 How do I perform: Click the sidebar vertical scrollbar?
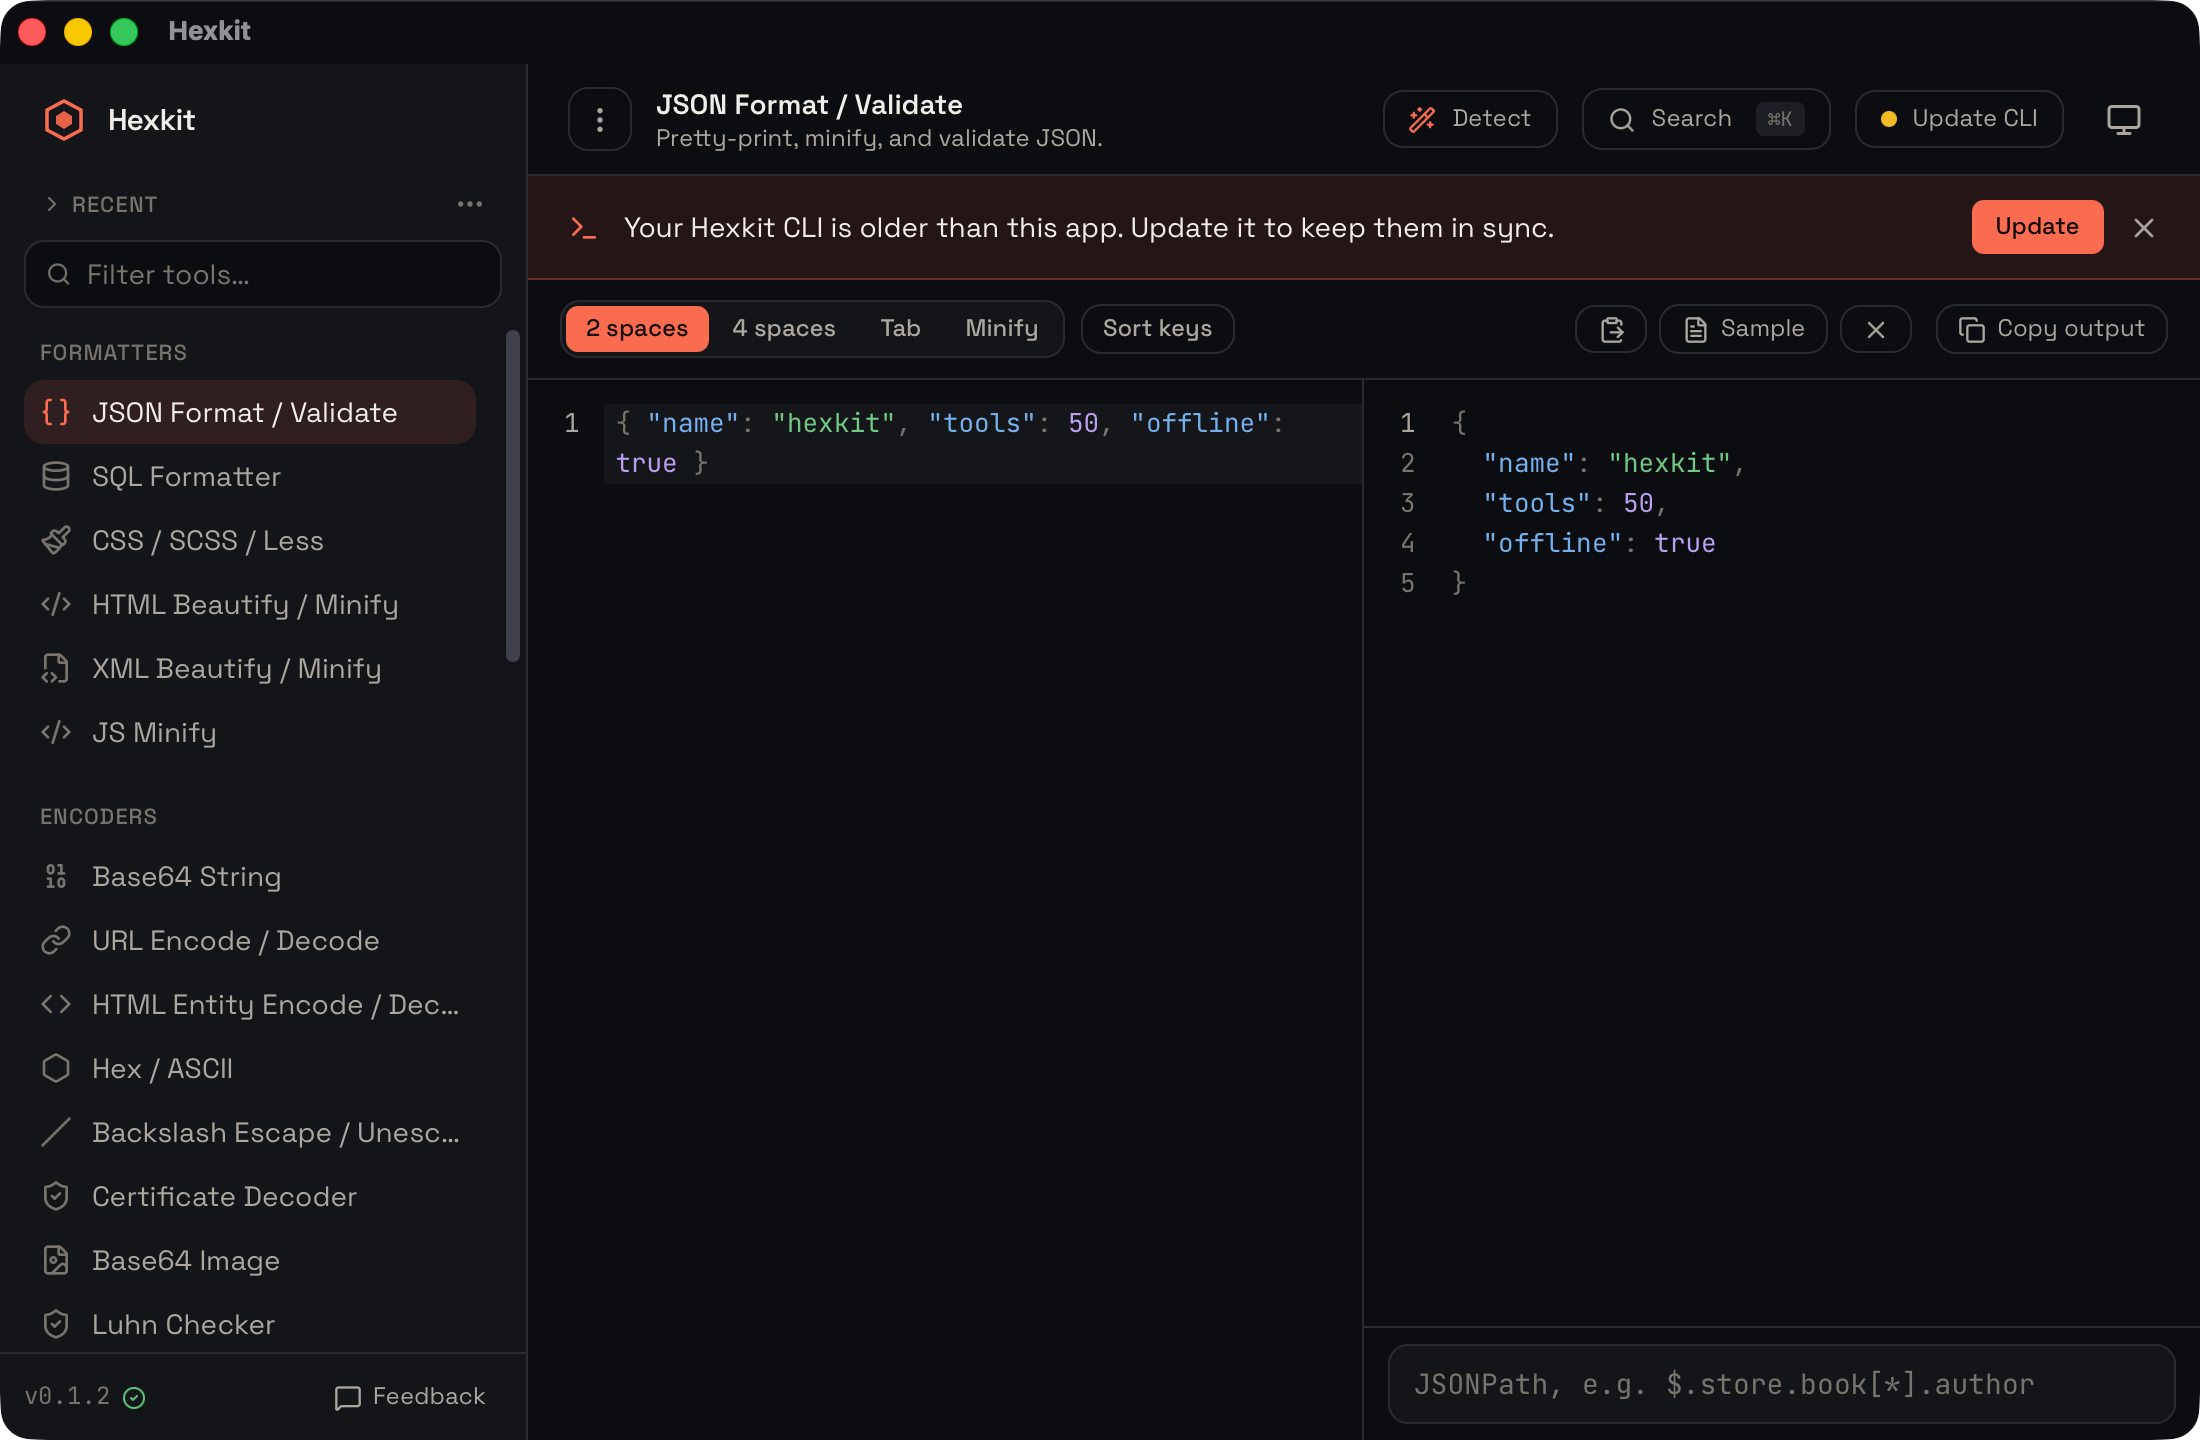click(x=513, y=496)
